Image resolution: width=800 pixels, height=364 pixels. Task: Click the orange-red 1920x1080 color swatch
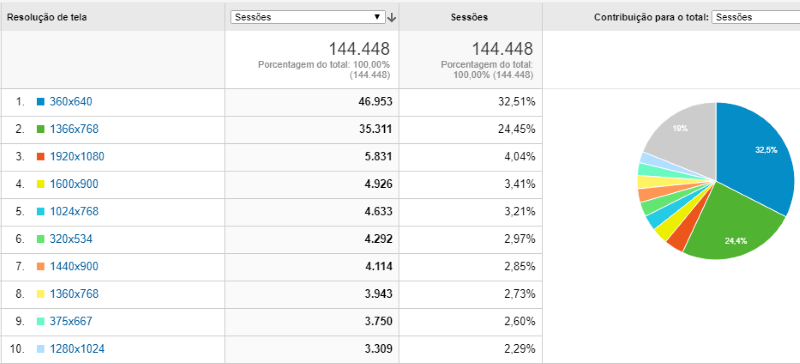click(x=41, y=157)
